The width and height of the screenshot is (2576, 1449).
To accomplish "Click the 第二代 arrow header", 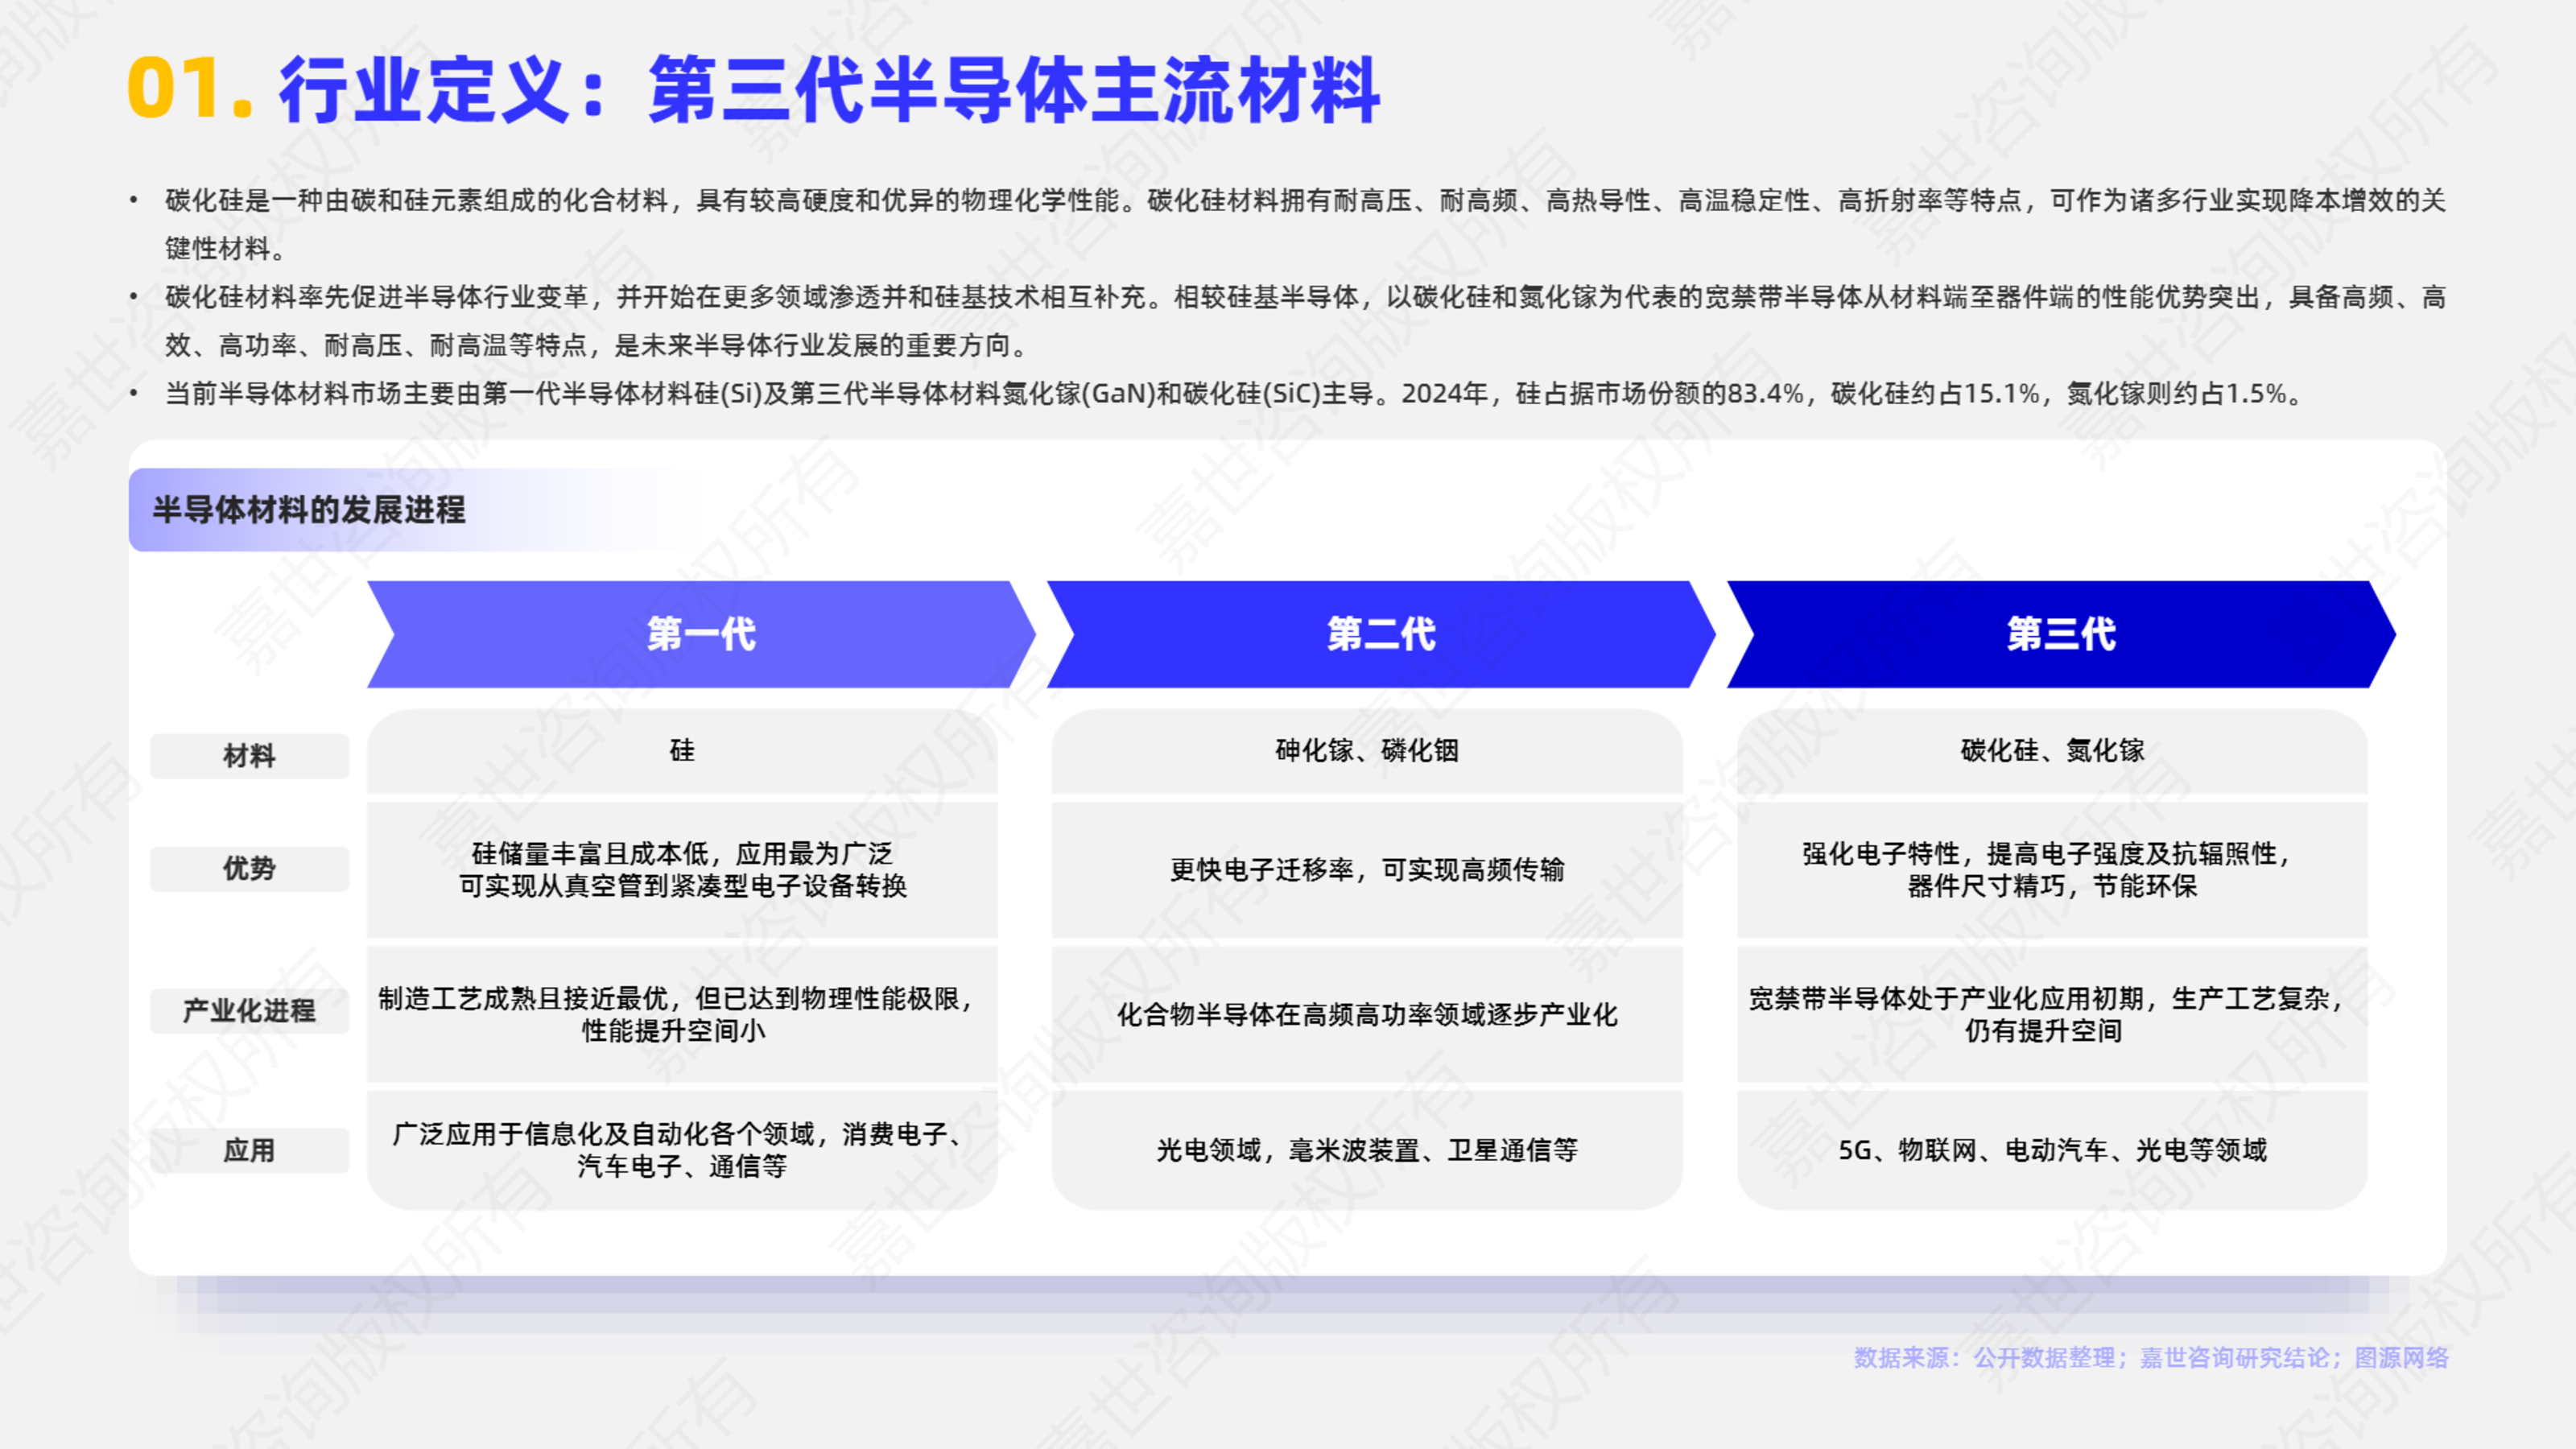I will click(1380, 634).
